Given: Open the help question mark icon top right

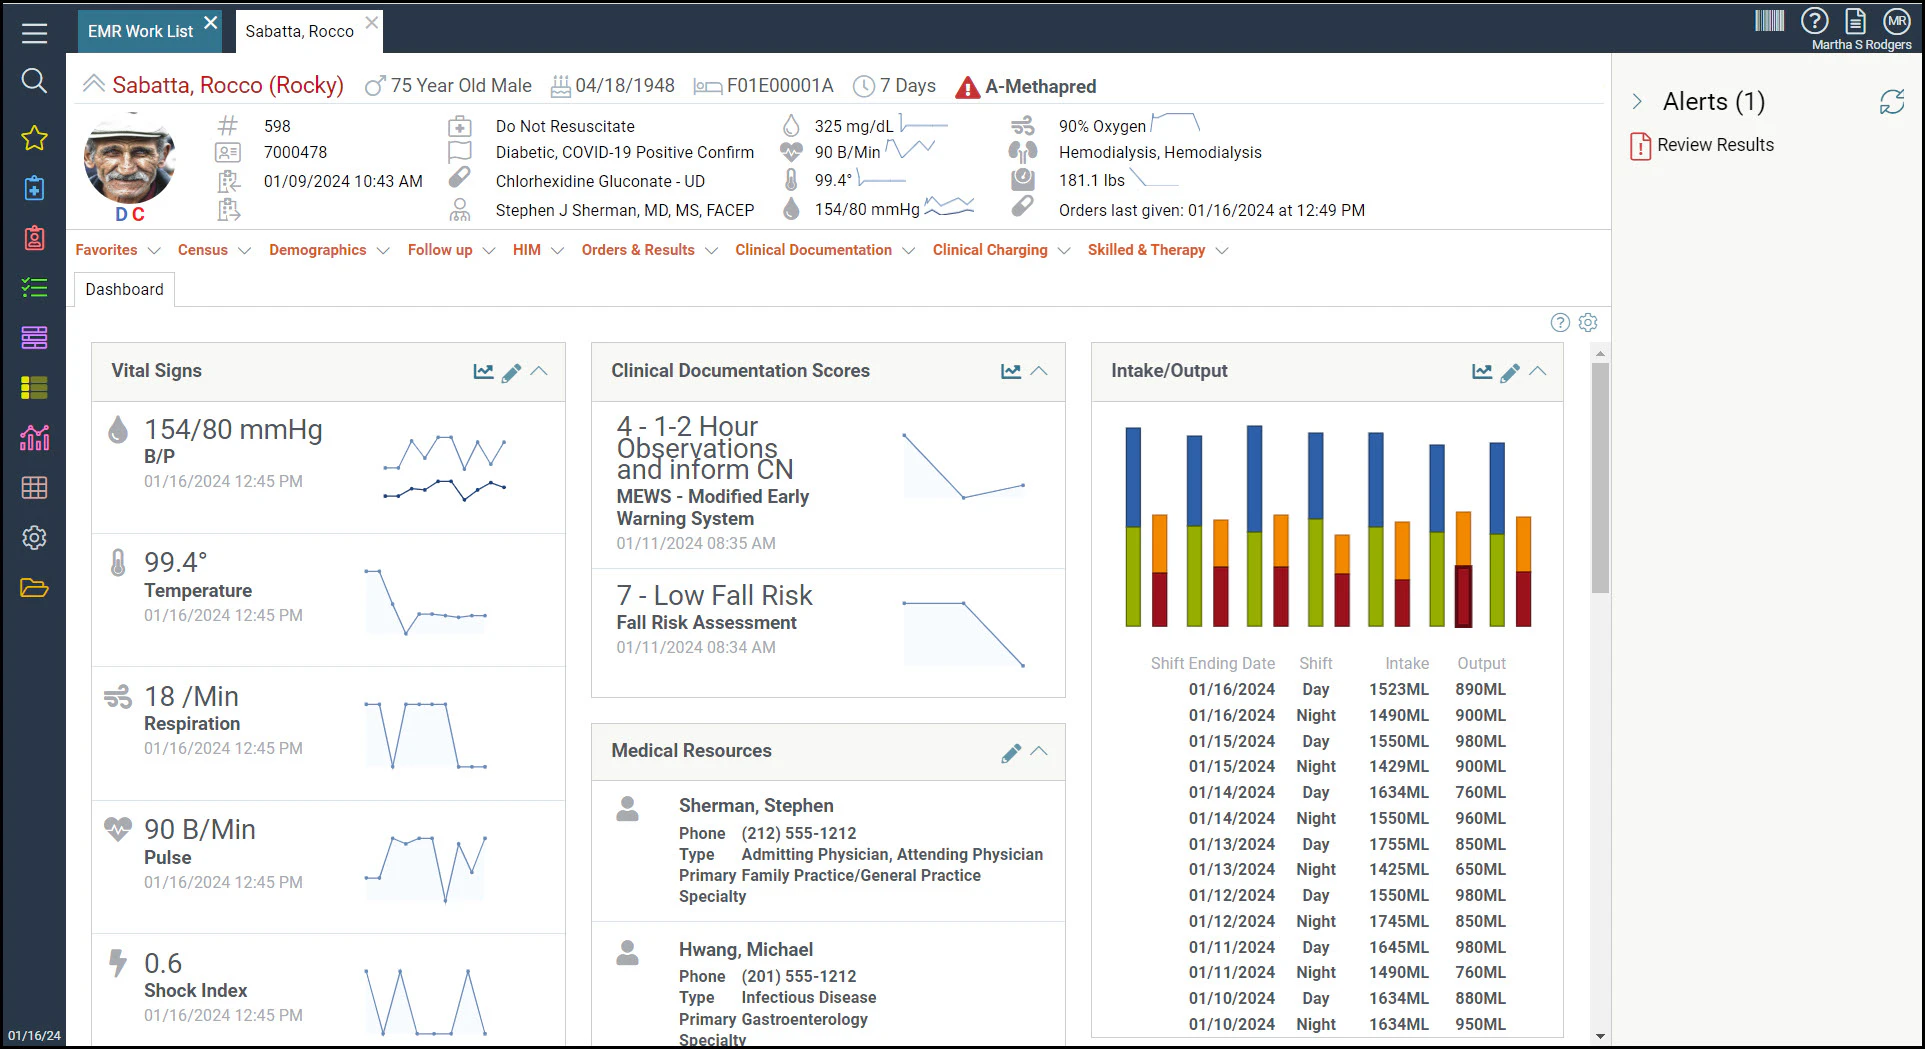Looking at the screenshot, I should [1815, 20].
